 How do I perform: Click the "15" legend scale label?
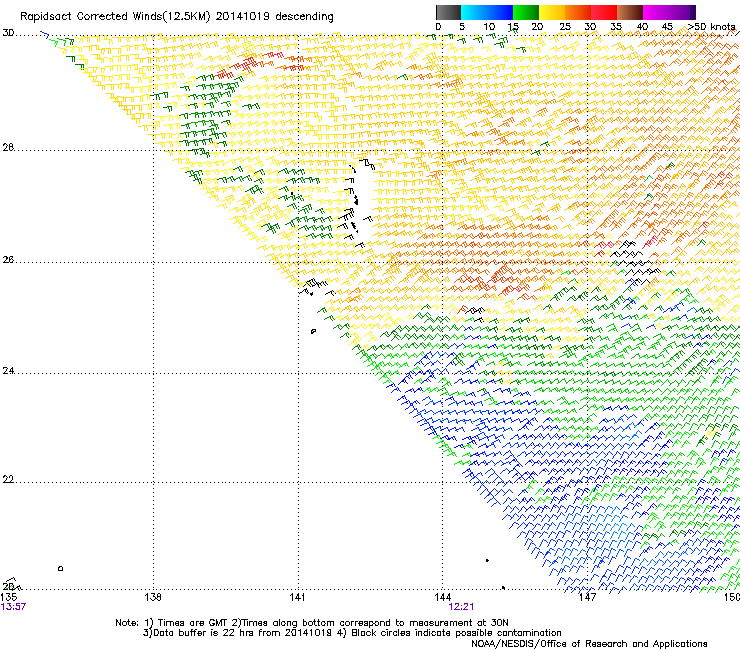(x=513, y=27)
